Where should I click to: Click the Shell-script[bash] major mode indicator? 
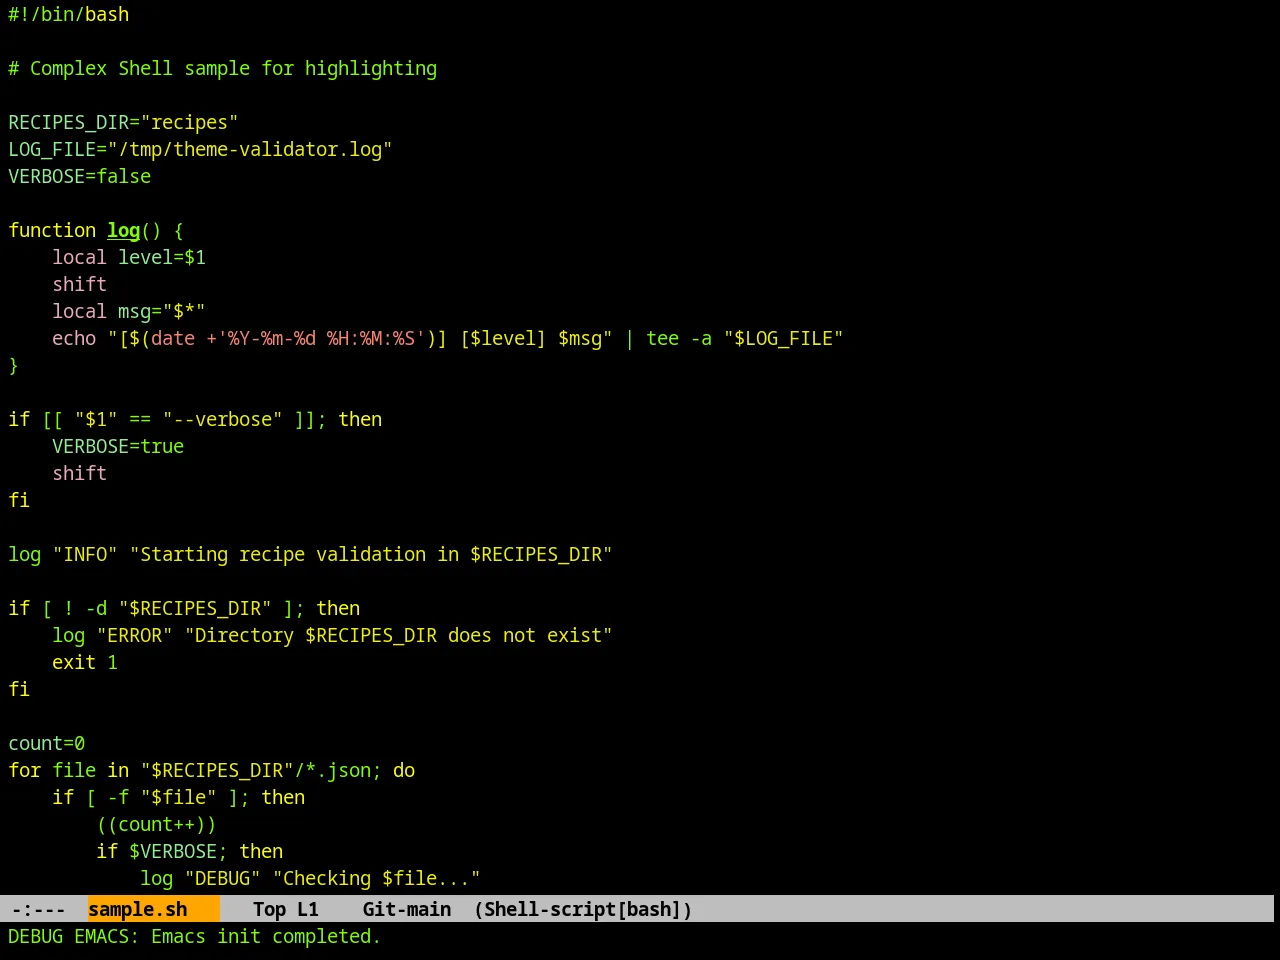point(583,909)
